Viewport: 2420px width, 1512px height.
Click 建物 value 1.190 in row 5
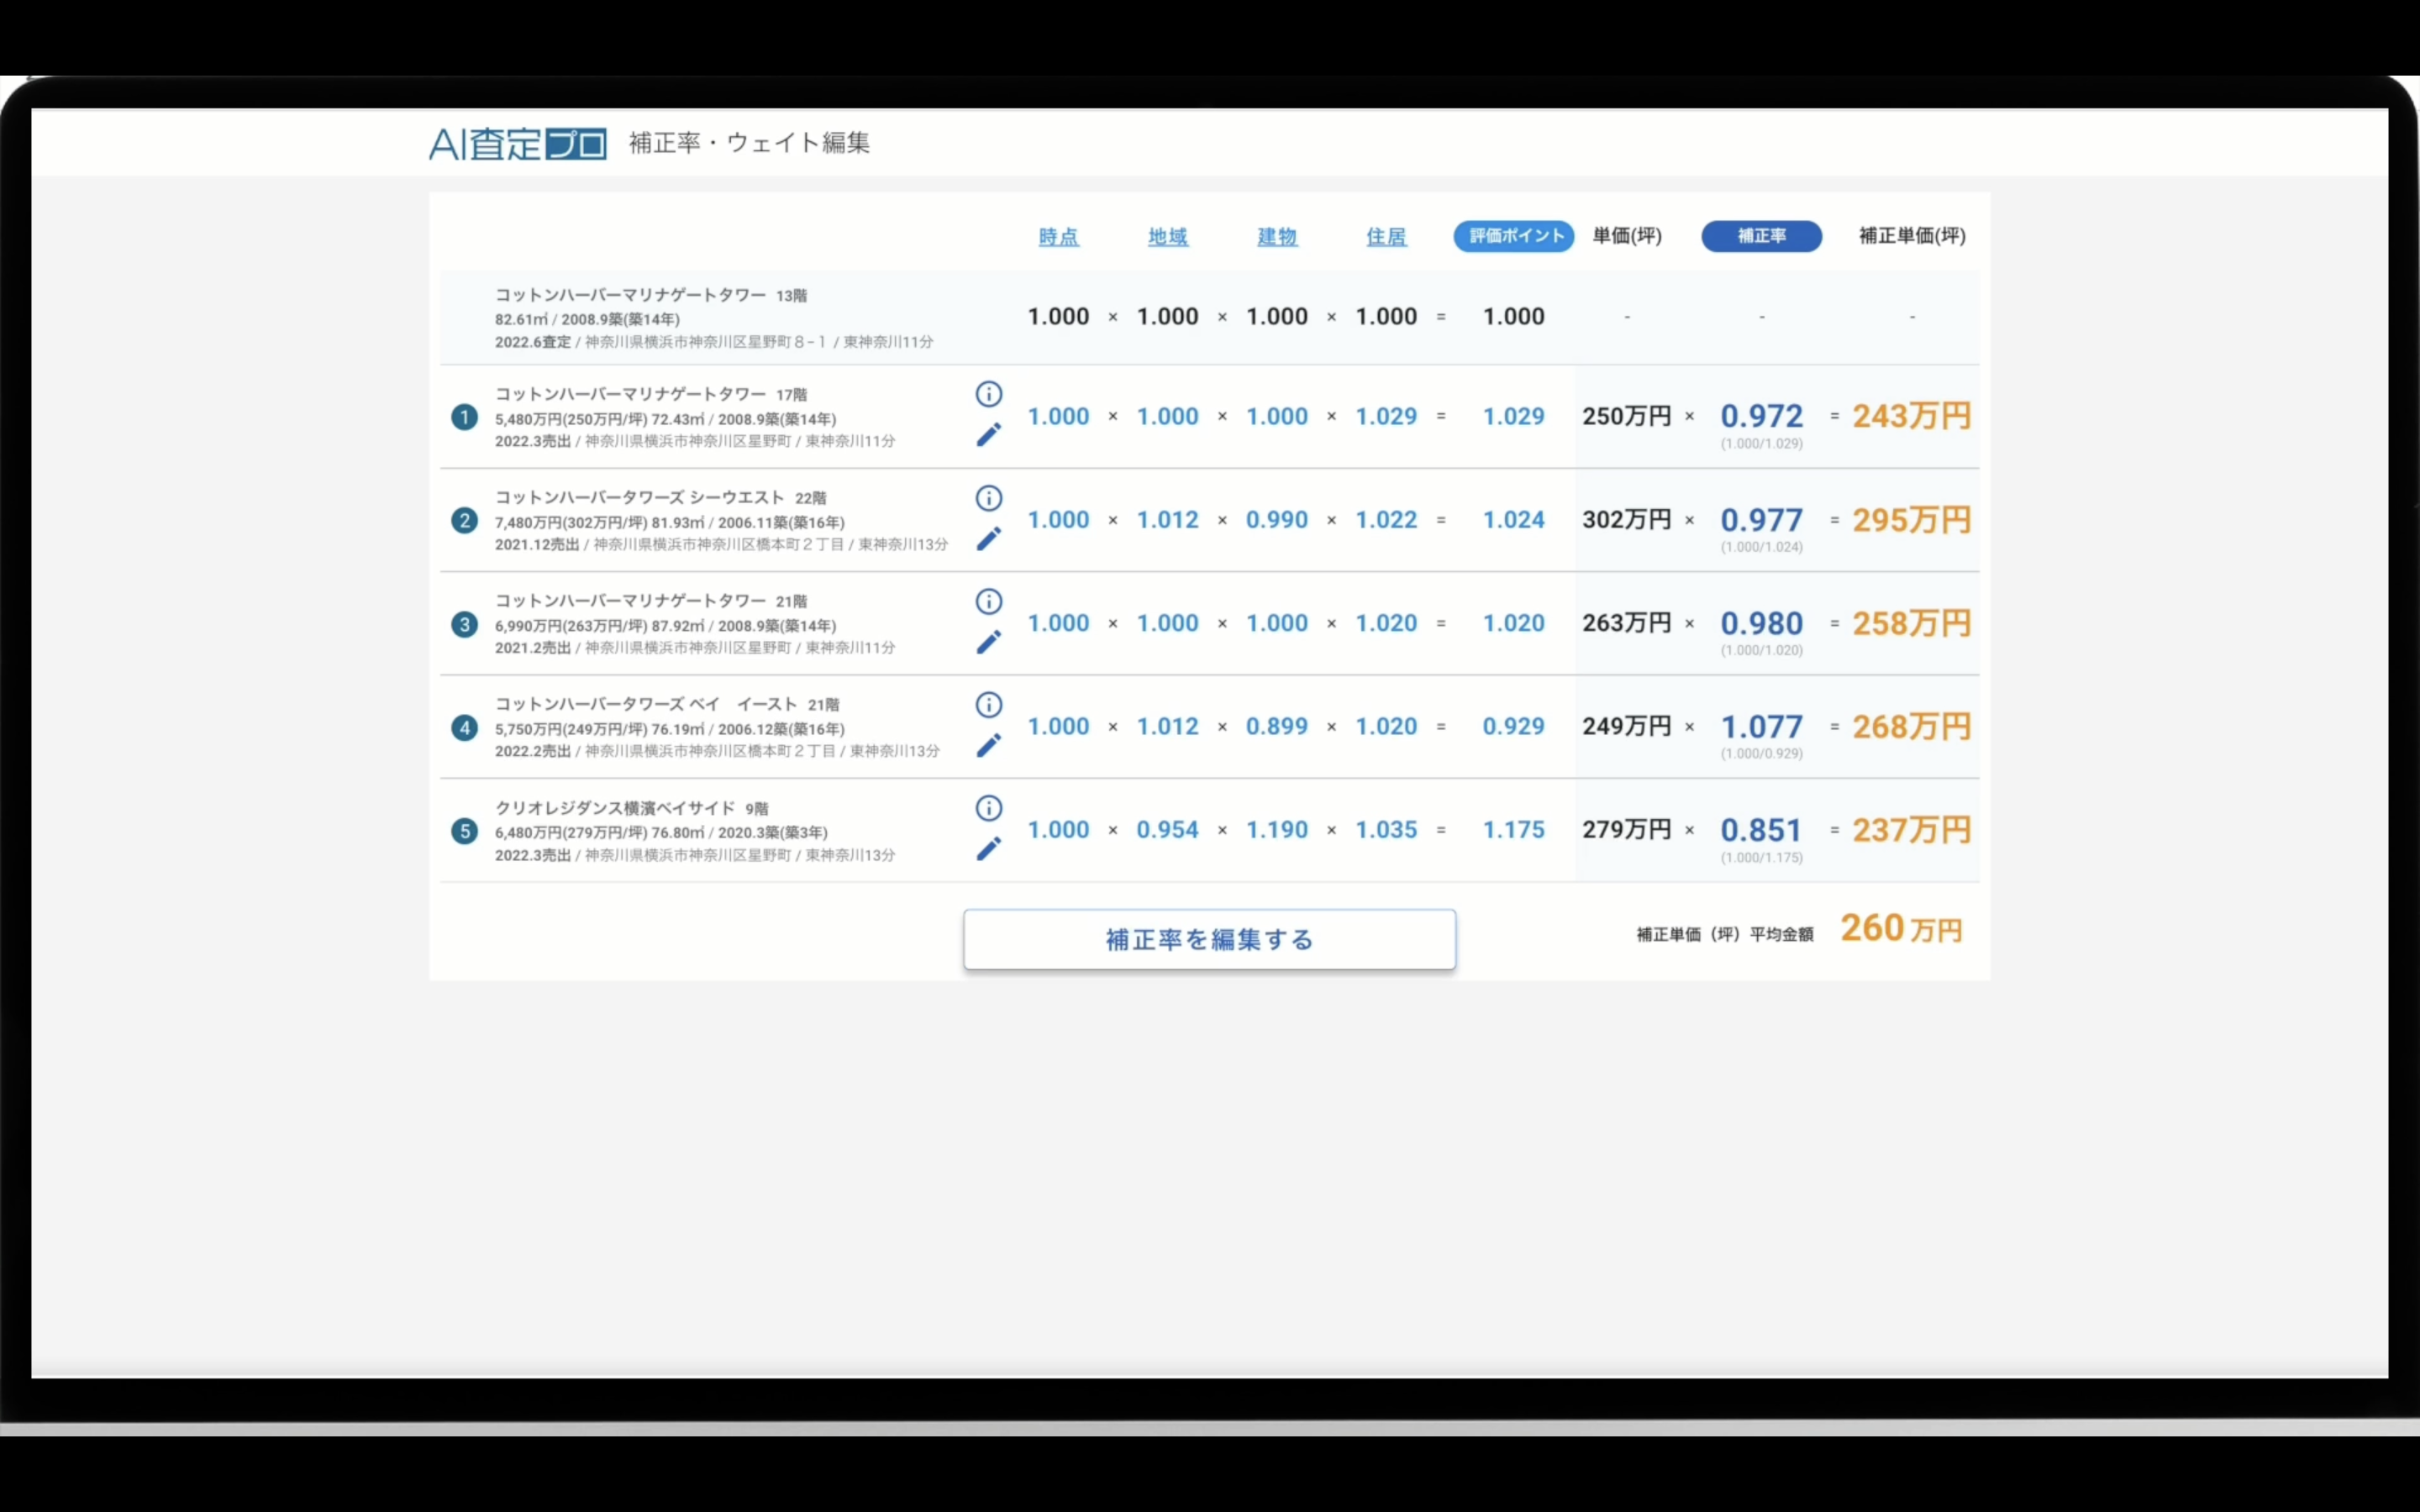pos(1277,830)
